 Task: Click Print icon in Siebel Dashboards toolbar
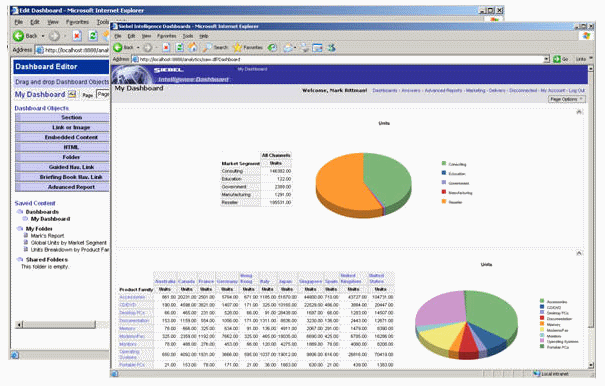tap(305, 47)
